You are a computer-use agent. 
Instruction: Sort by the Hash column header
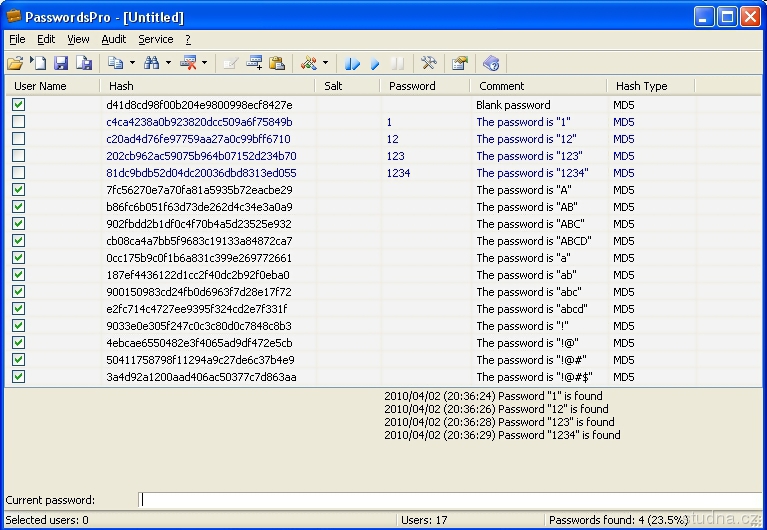tap(212, 86)
